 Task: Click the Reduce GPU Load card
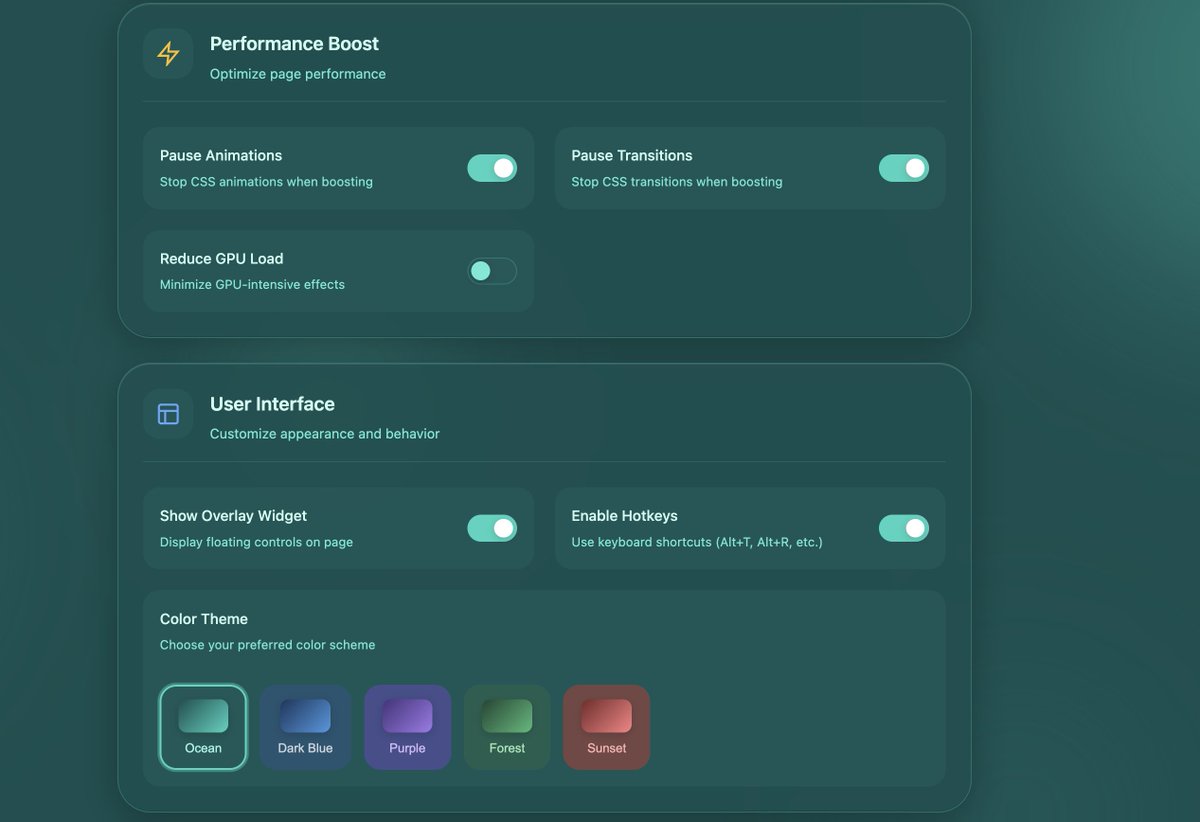tap(338, 271)
